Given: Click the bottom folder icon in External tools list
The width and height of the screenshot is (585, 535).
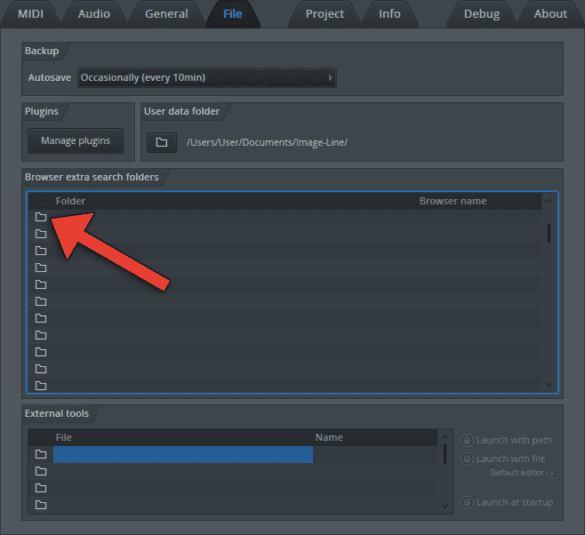Looking at the screenshot, I should [41, 505].
